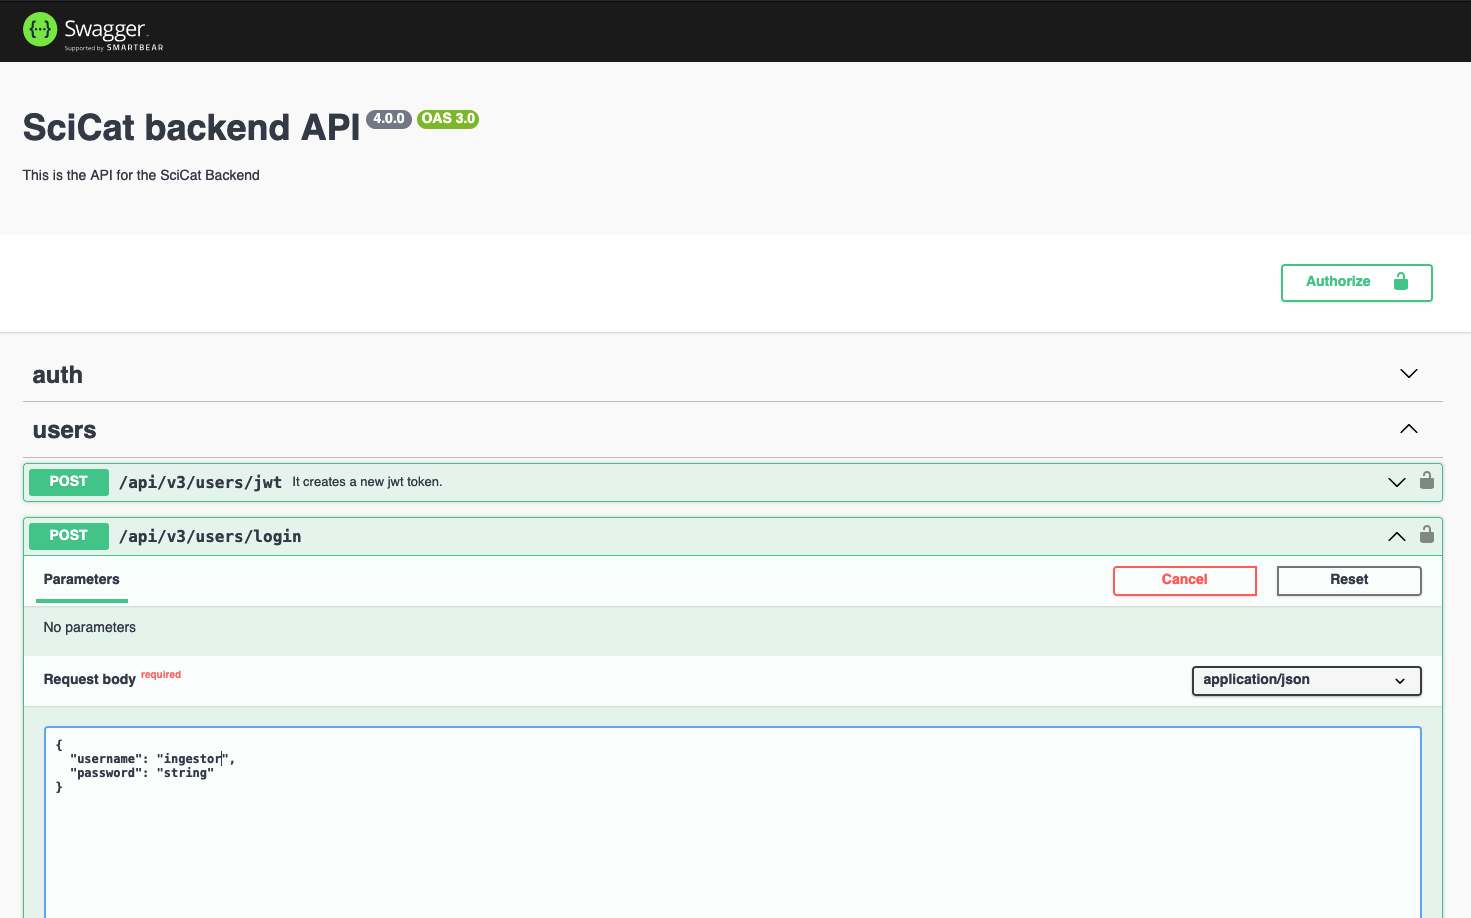Click the POST badge on users/jwt
Viewport: 1471px width, 918px height.
tap(68, 482)
